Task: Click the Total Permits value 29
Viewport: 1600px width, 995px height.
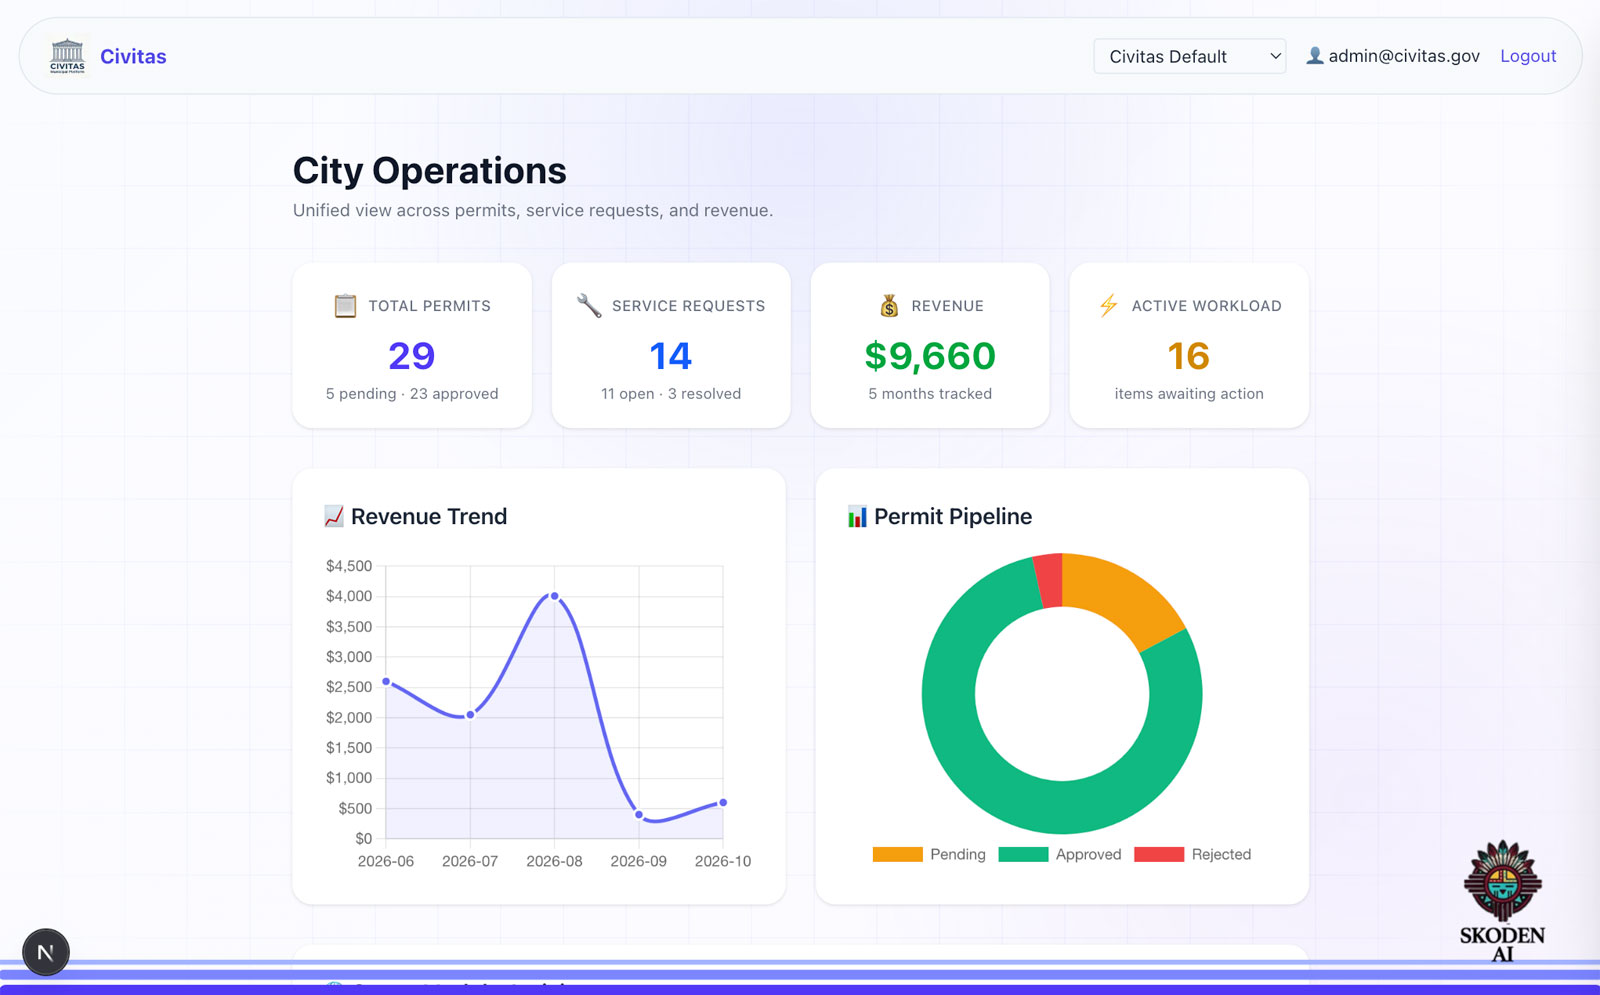Action: pos(412,356)
